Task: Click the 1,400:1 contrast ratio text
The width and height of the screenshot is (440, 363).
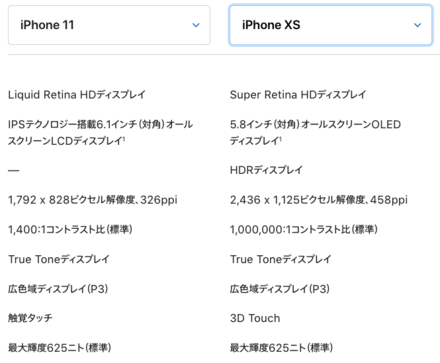Action: (x=70, y=229)
